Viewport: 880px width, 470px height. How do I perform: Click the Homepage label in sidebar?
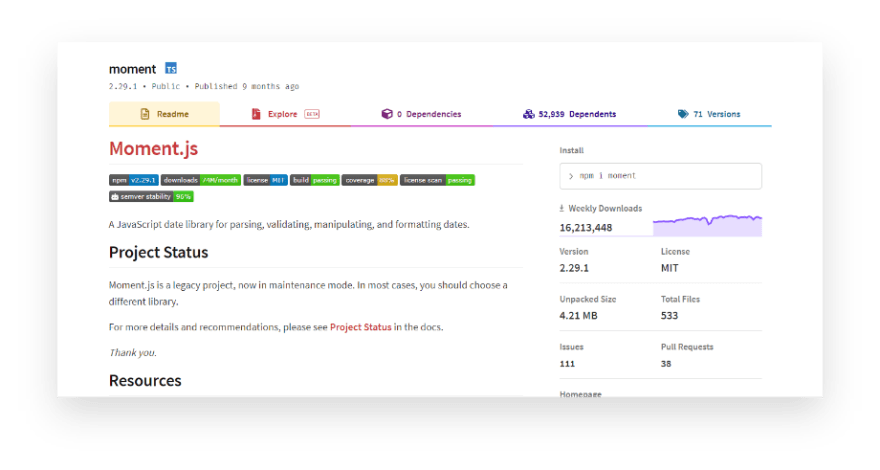click(580, 394)
